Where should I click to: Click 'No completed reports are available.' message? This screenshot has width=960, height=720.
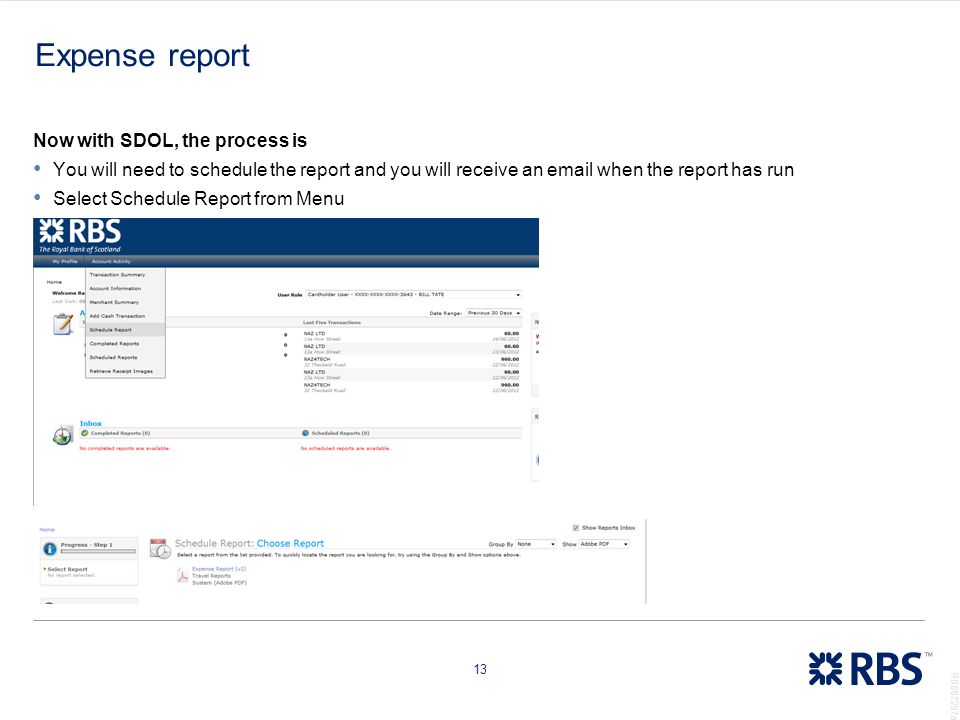(x=125, y=448)
